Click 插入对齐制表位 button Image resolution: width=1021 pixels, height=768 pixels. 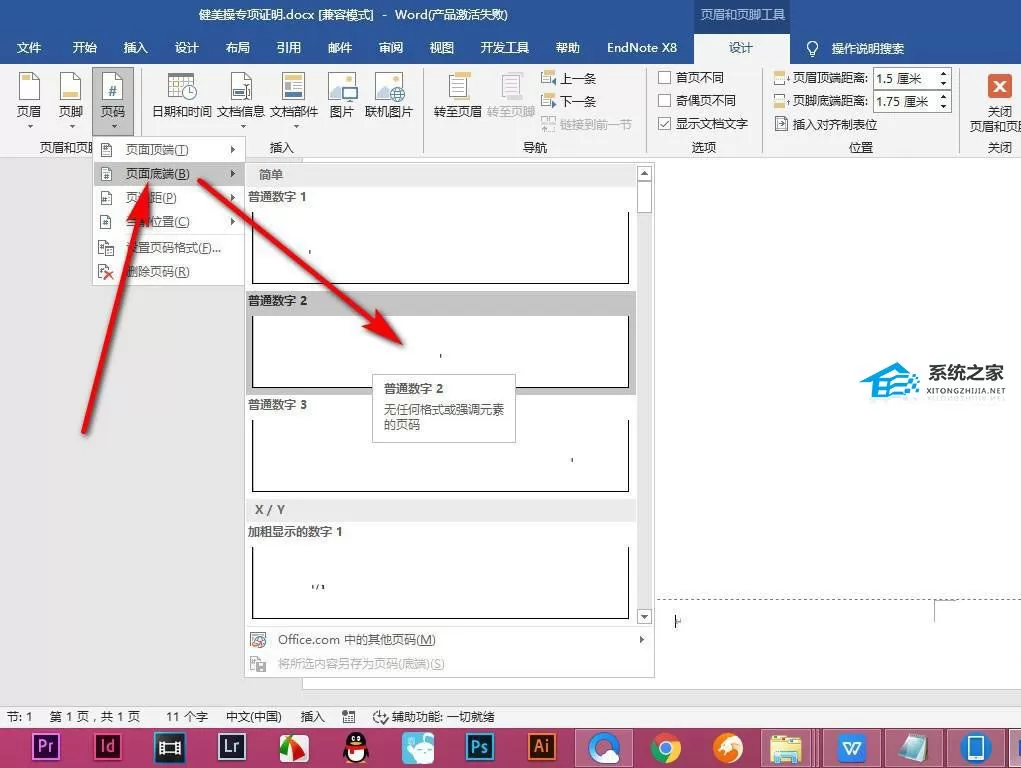[826, 124]
